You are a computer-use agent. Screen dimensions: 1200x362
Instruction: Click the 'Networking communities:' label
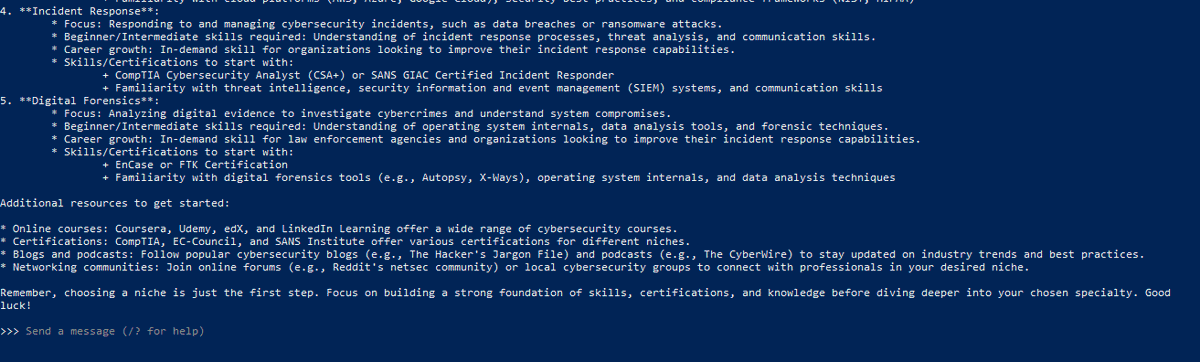pos(85,268)
